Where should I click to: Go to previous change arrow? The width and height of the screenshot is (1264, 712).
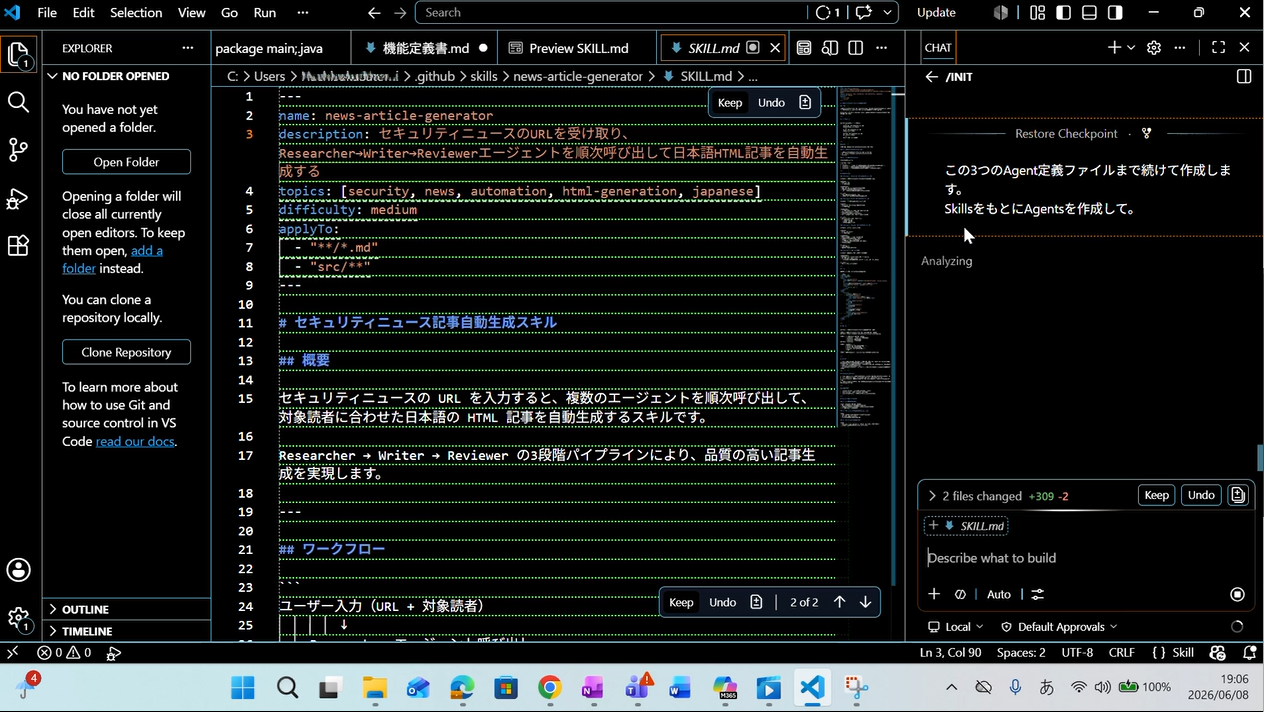pos(839,602)
